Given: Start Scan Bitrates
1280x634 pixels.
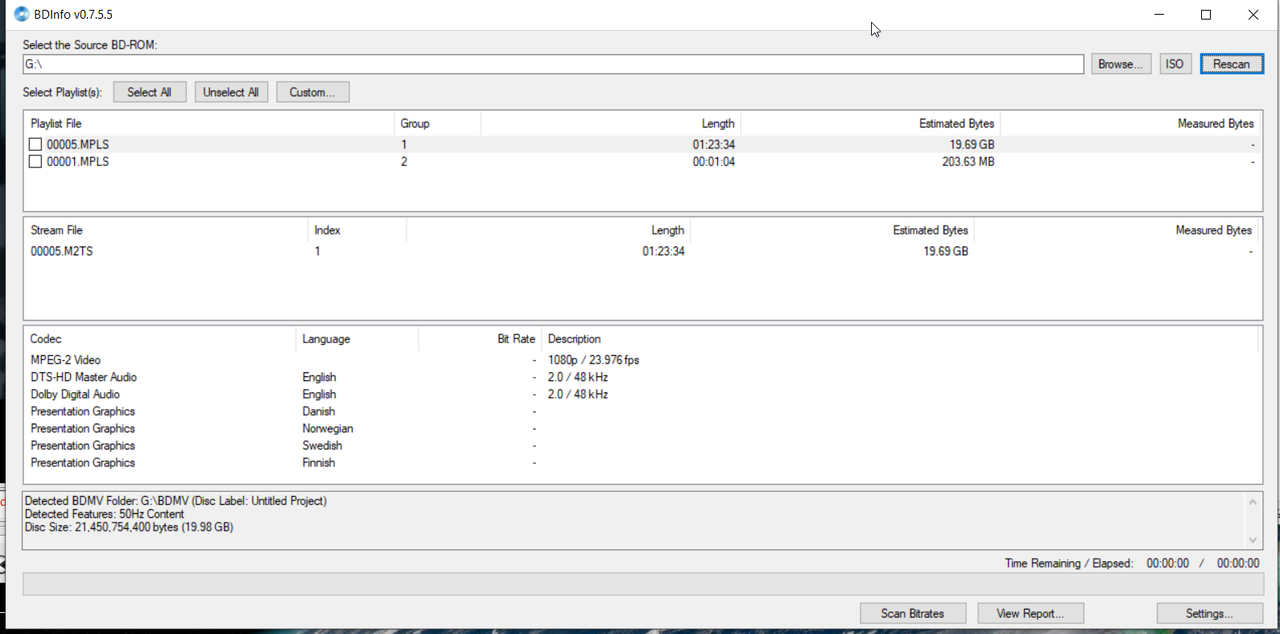Looking at the screenshot, I should click(x=913, y=613).
